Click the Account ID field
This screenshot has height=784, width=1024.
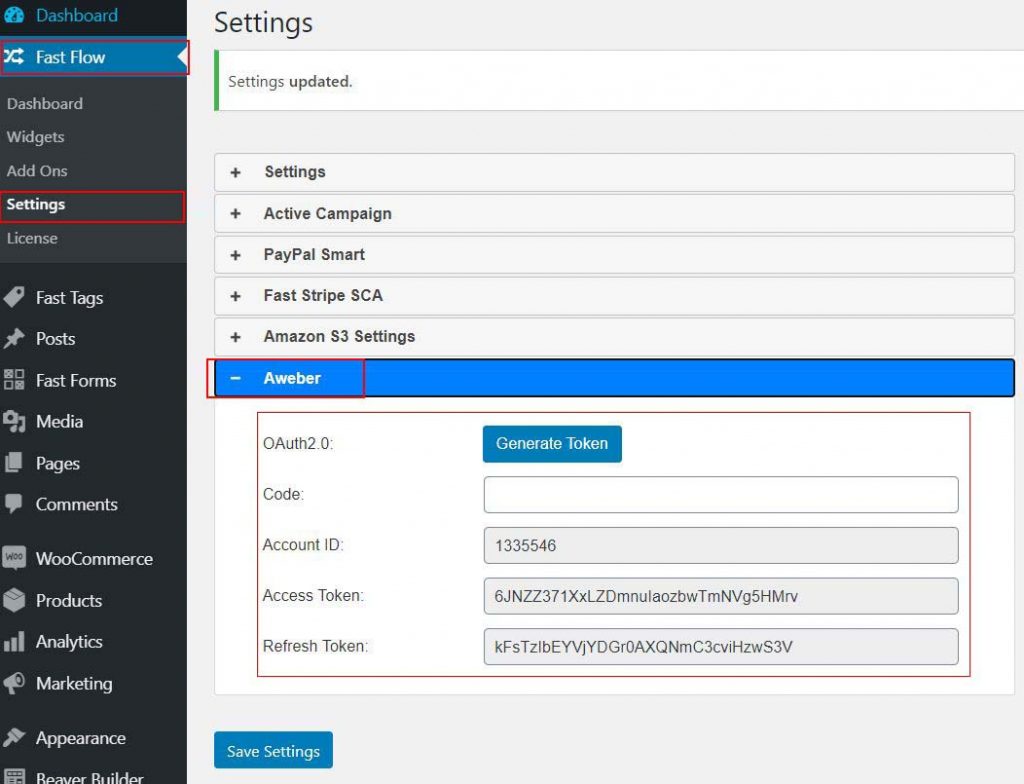click(x=721, y=546)
